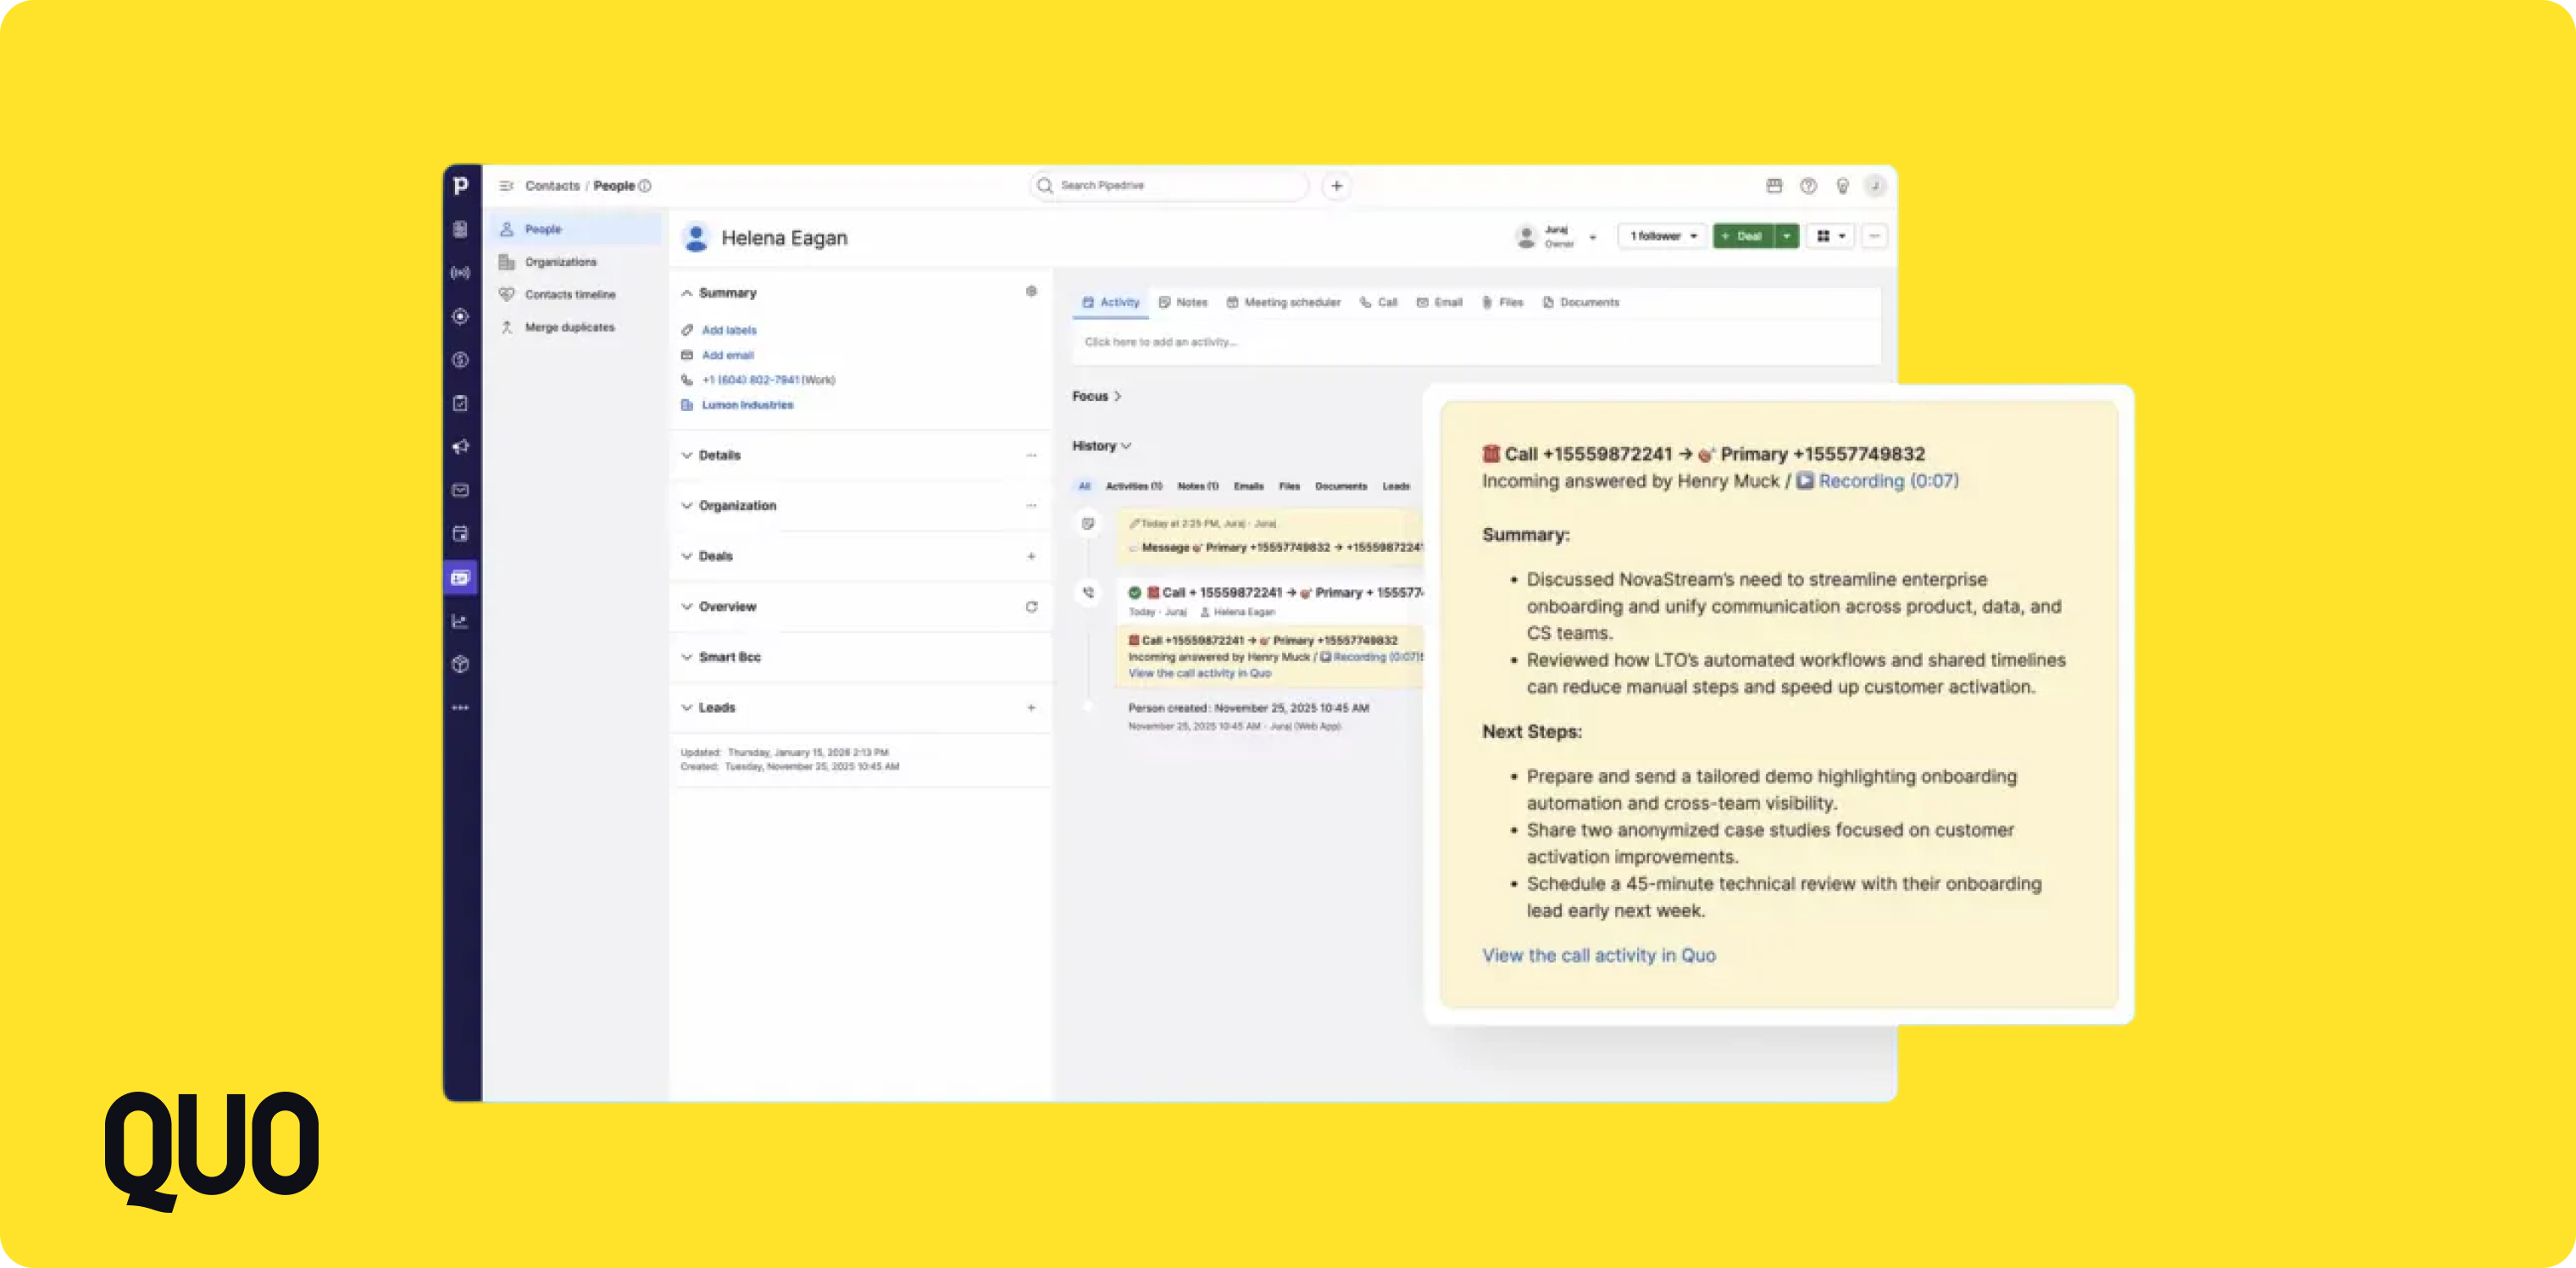The height and width of the screenshot is (1268, 2576).
Task: Open the 1 follower dropdown
Action: pos(1663,236)
